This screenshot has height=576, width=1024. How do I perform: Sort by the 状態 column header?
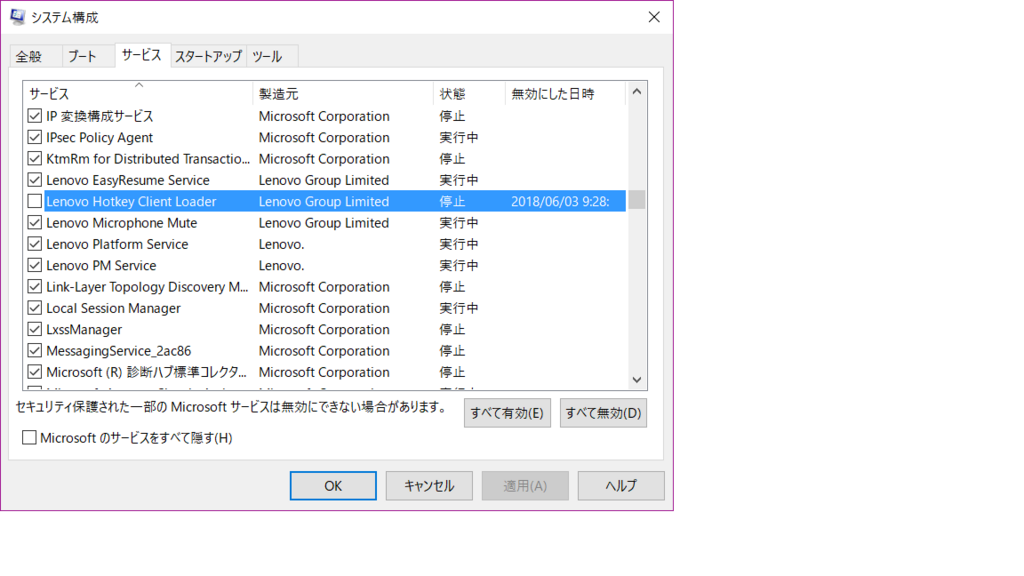[x=469, y=94]
